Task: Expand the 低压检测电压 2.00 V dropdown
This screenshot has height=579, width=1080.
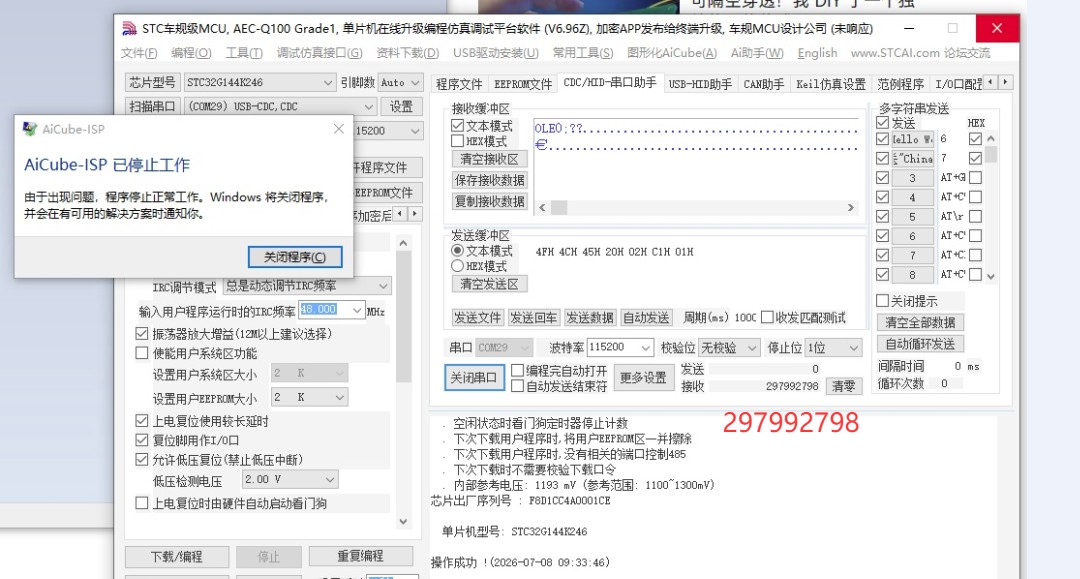Action: 330,479
